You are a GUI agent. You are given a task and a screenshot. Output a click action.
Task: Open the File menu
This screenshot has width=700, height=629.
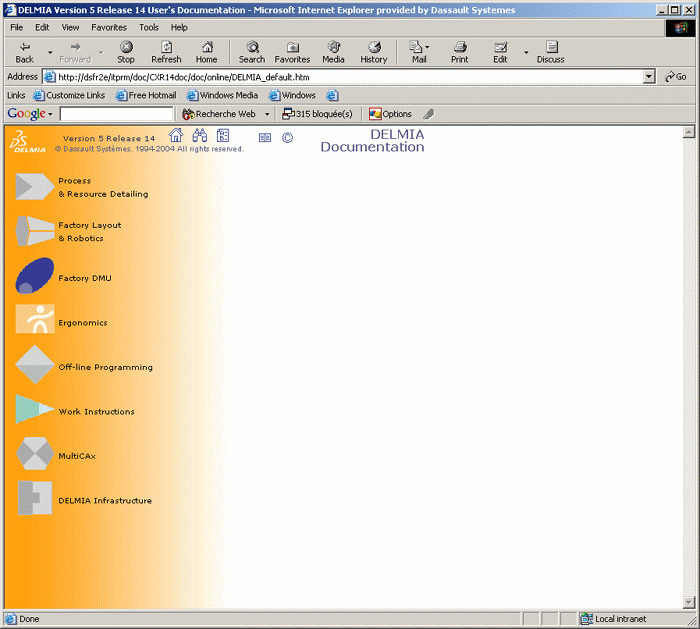pyautogui.click(x=17, y=27)
